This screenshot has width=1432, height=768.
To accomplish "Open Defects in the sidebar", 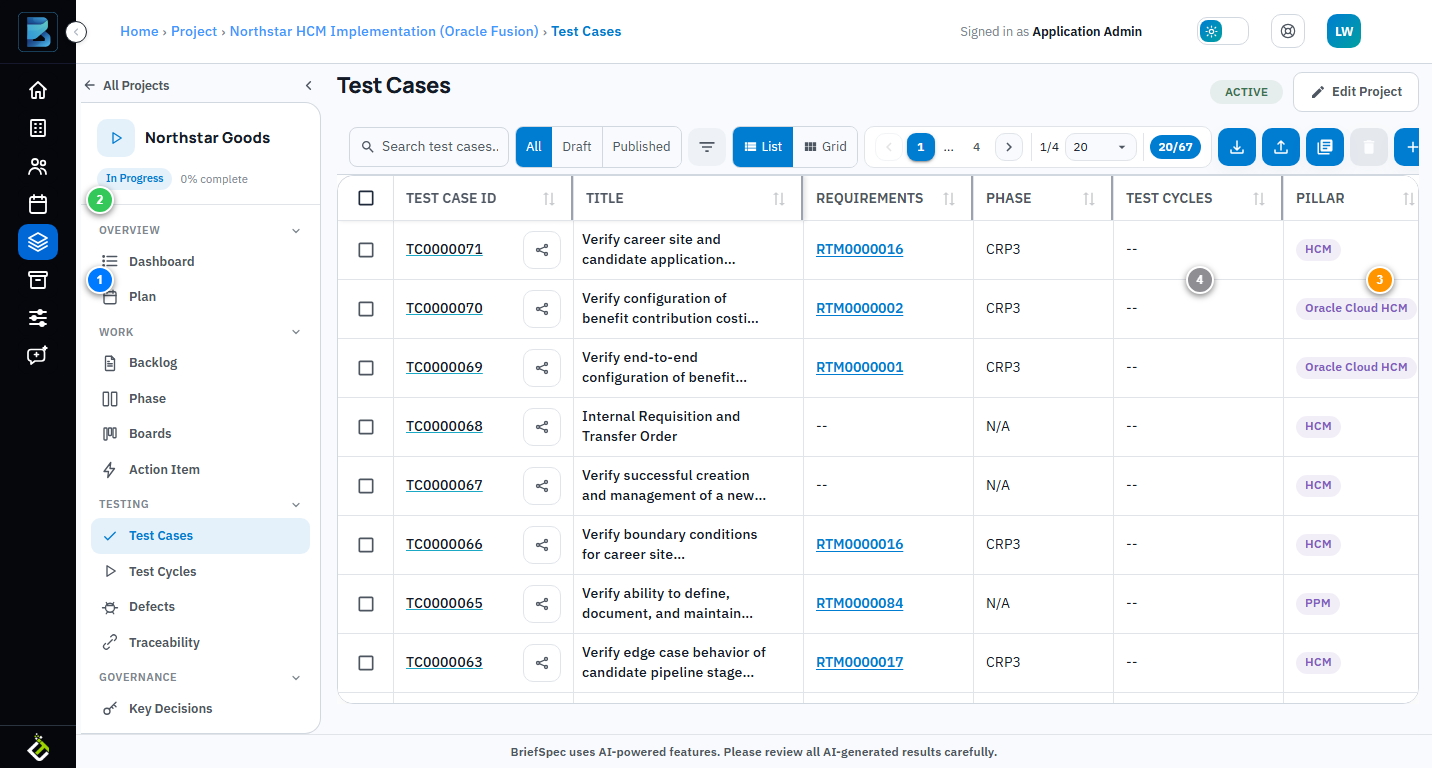I will click(x=200, y=607).
